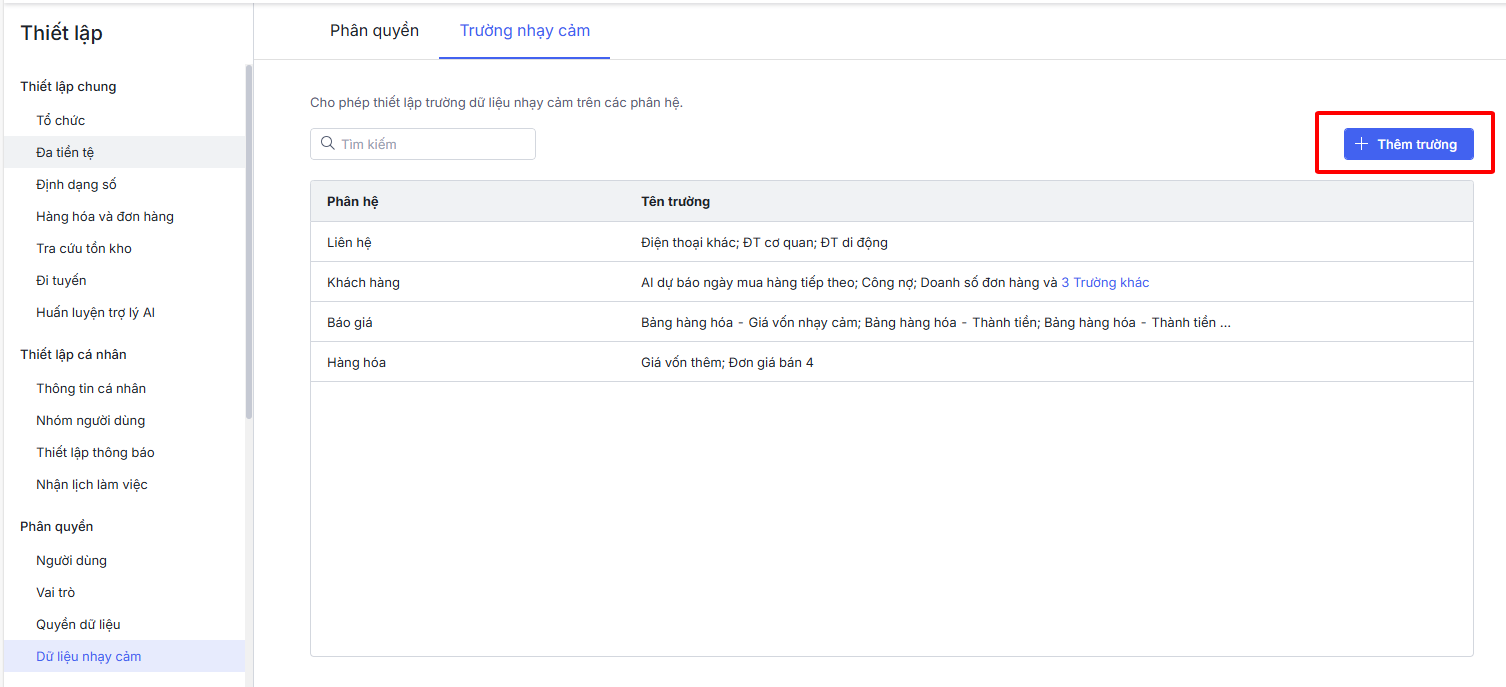This screenshot has width=1506, height=687.
Task: Click the Phân hệ column header
Action: pyautogui.click(x=353, y=202)
